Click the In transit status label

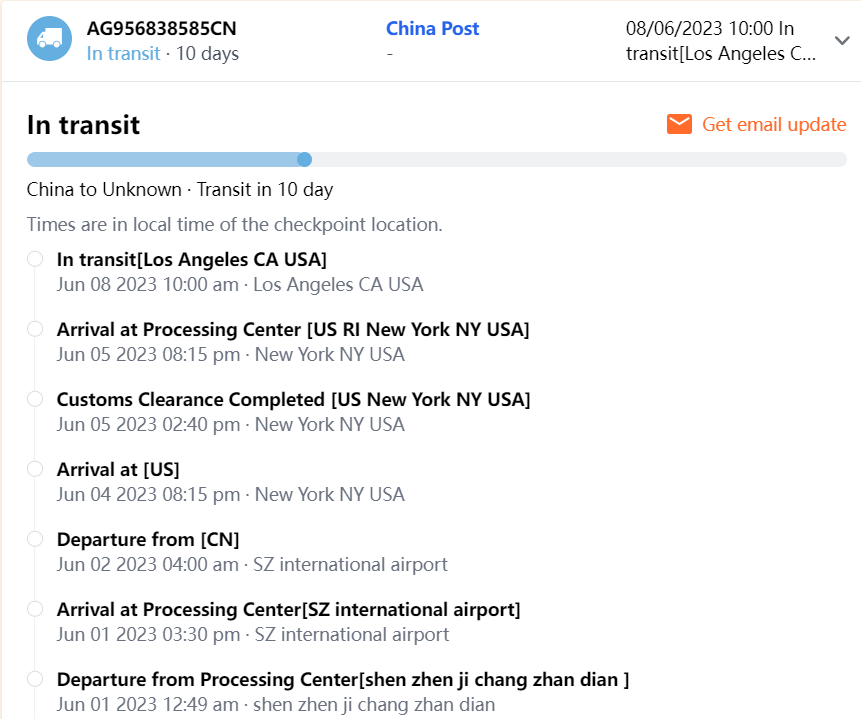tap(123, 53)
